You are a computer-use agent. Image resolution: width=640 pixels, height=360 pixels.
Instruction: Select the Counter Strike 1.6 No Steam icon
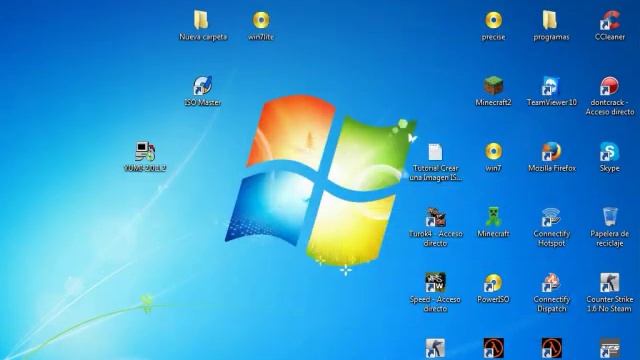[609, 282]
